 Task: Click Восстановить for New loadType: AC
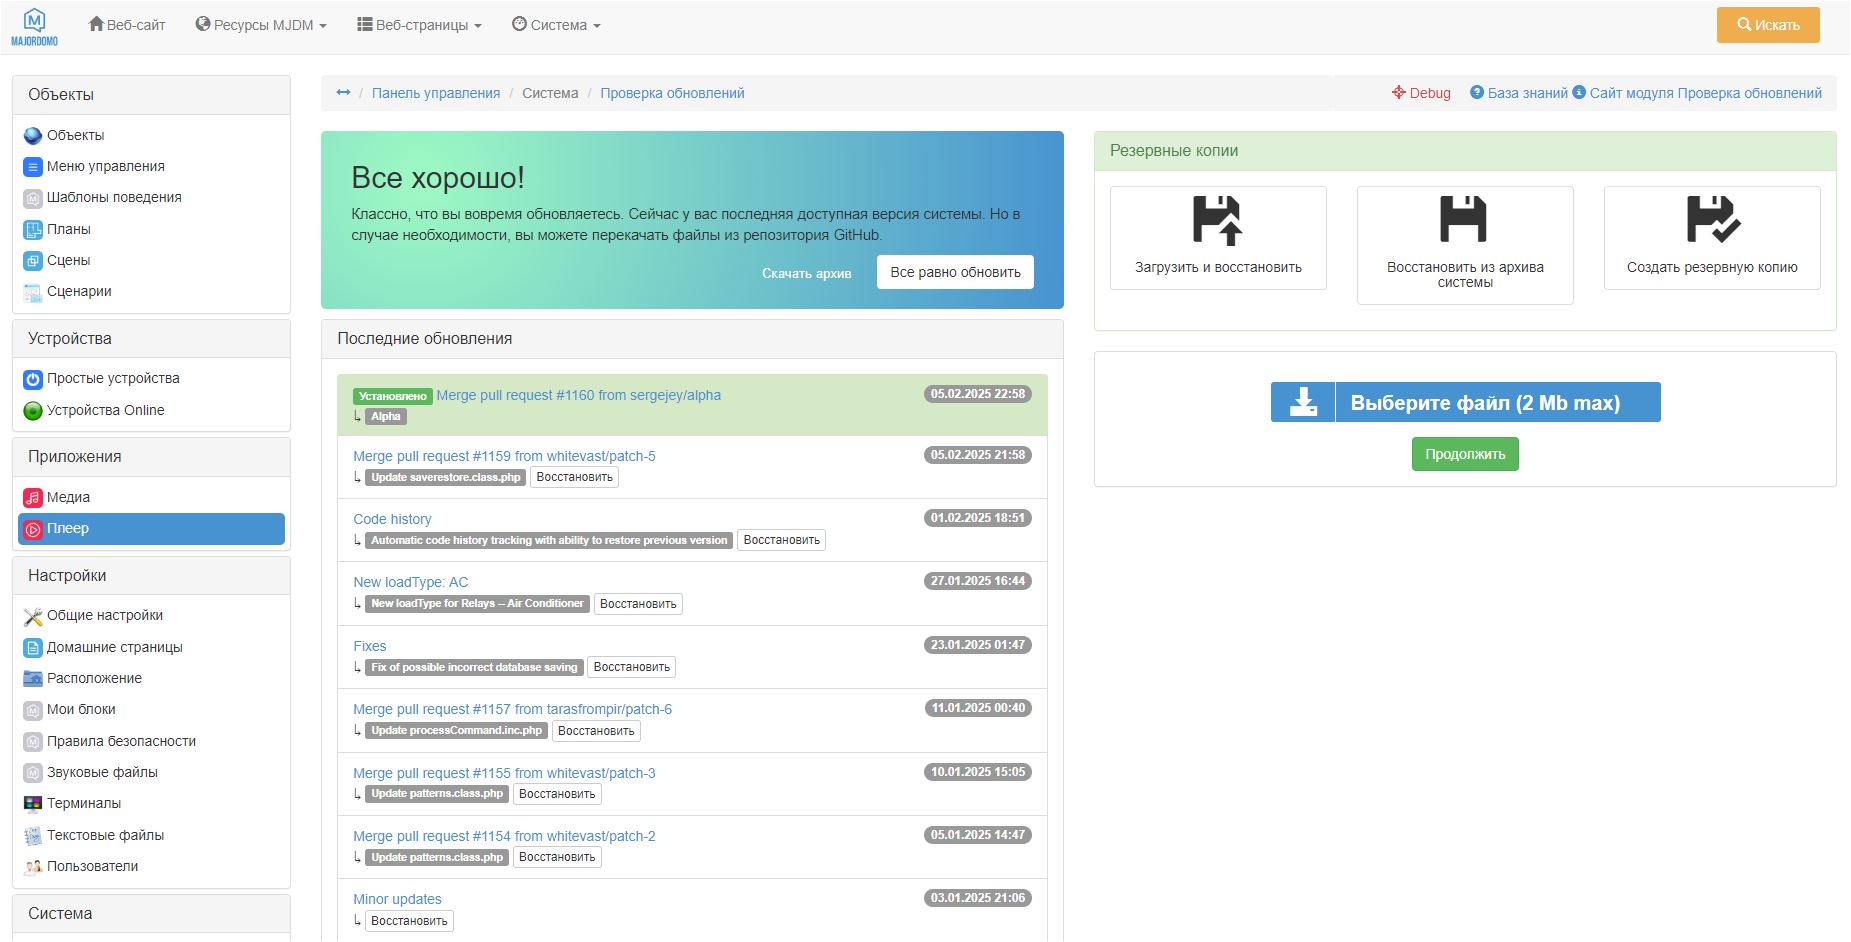(x=638, y=604)
